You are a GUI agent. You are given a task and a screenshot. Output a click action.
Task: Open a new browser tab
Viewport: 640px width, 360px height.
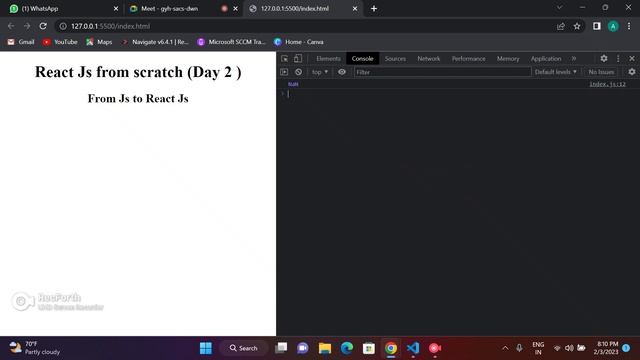[374, 9]
